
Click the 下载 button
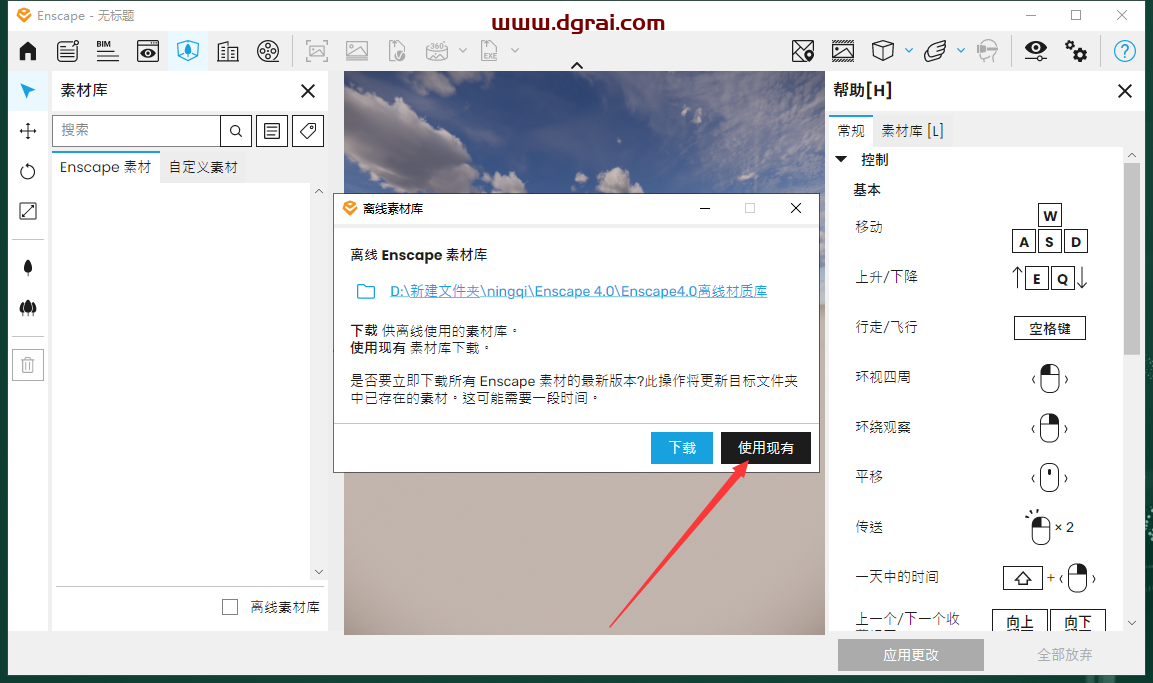682,448
